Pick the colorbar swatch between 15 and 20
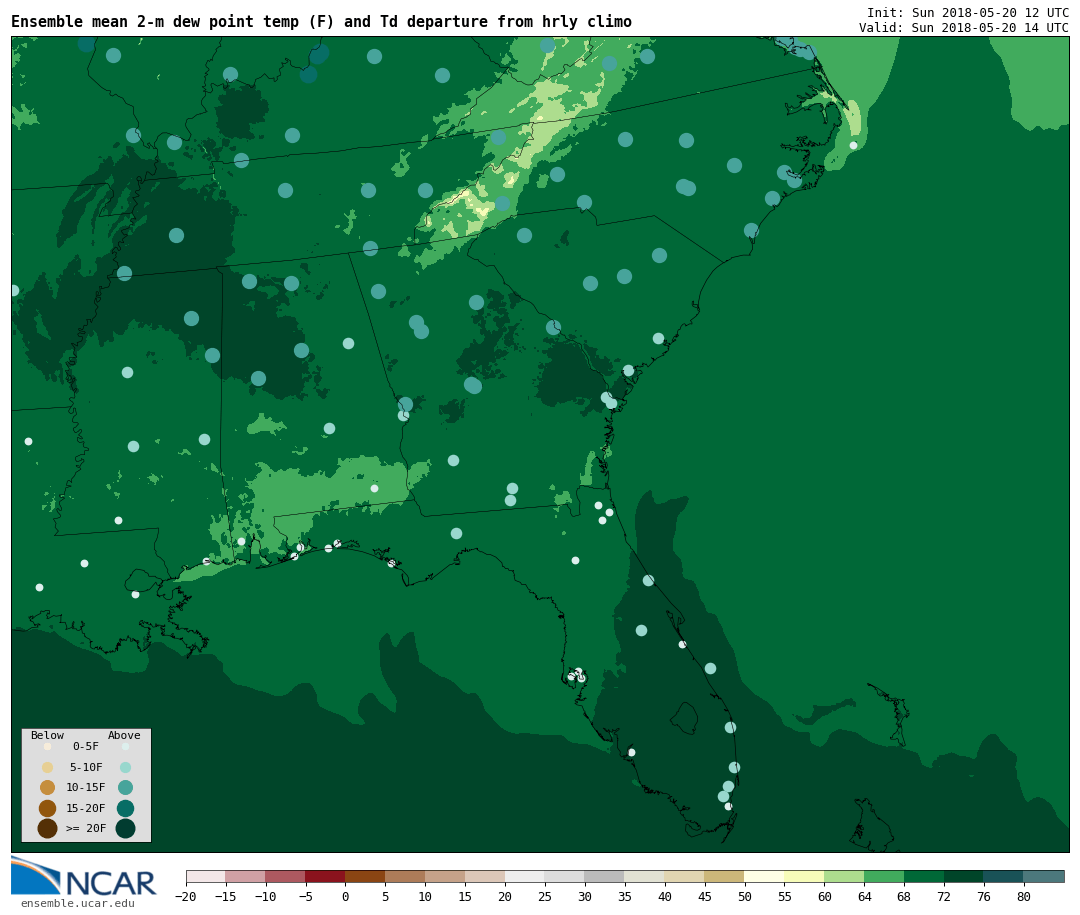Screen dimensions: 1080x915 point(485,876)
